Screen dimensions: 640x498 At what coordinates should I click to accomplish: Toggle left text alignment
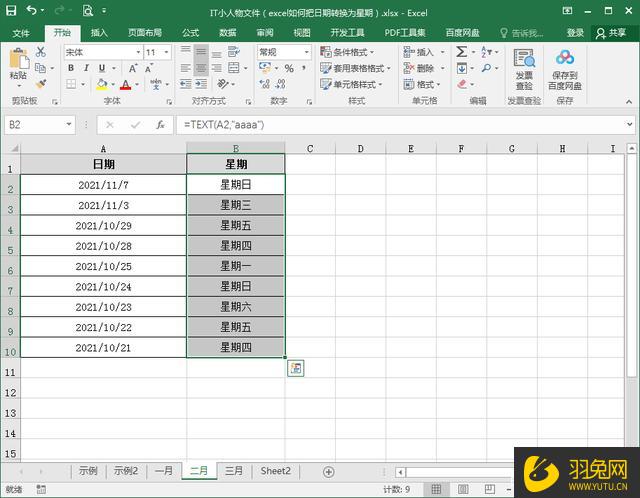click(x=185, y=68)
